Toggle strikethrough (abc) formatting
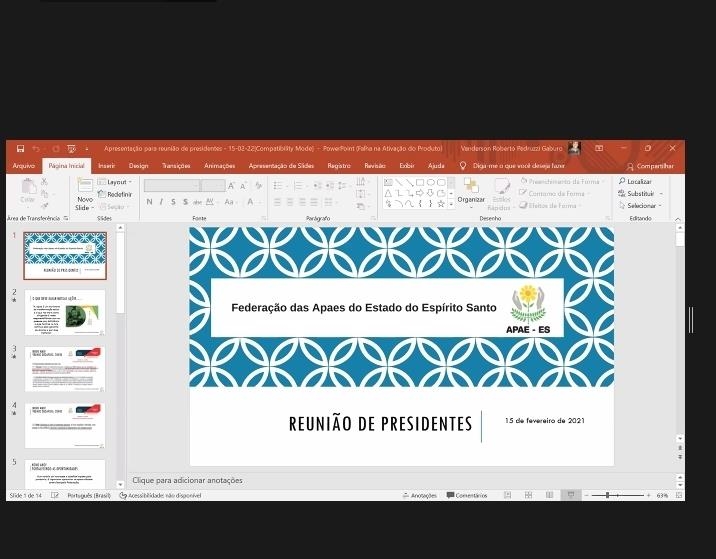Viewport: 716px width, 559px height. pos(197,202)
